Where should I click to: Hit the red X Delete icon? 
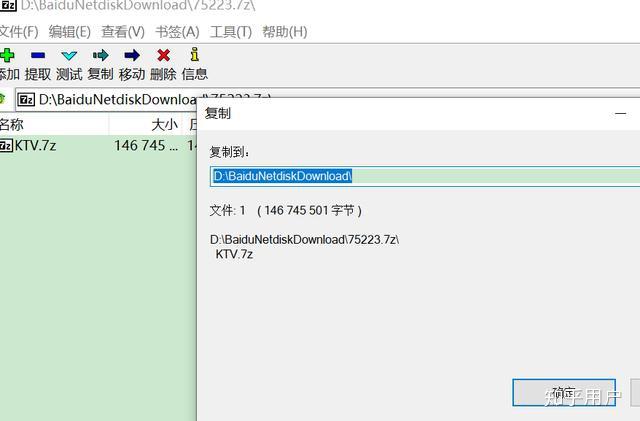tap(164, 55)
